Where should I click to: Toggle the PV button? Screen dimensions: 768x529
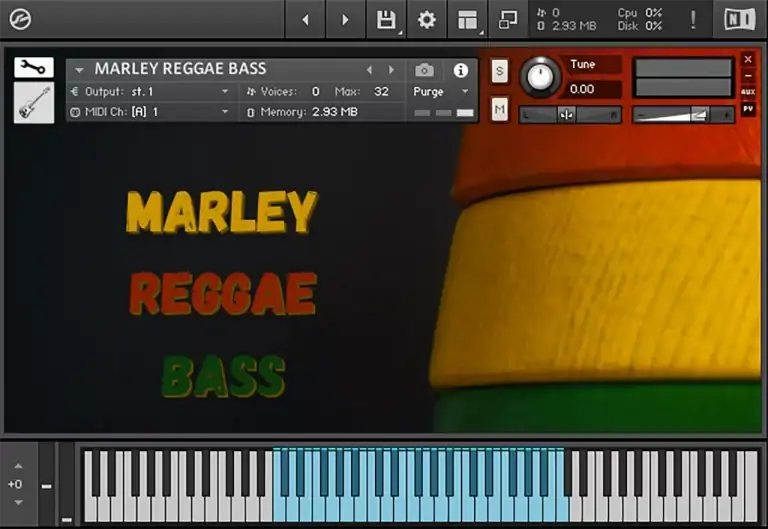coord(748,109)
